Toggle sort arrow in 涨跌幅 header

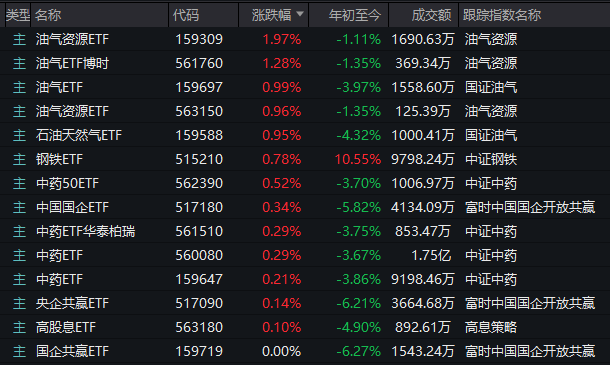pos(300,14)
